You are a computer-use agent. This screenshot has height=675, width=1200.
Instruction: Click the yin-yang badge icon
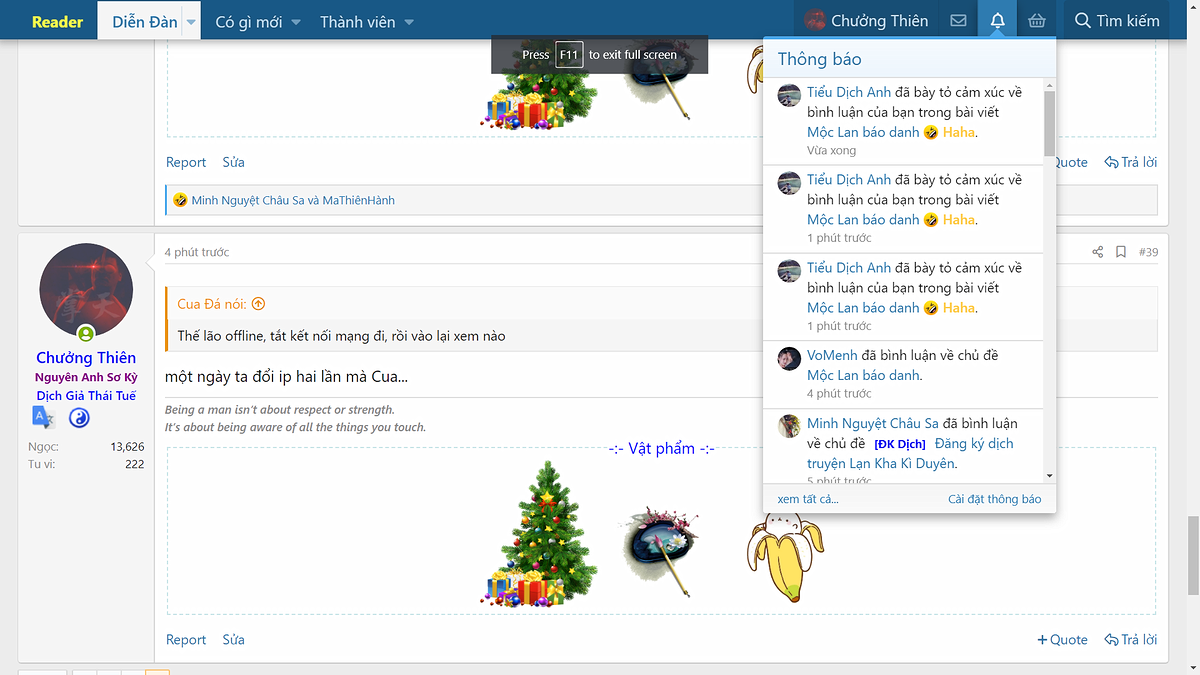point(79,418)
